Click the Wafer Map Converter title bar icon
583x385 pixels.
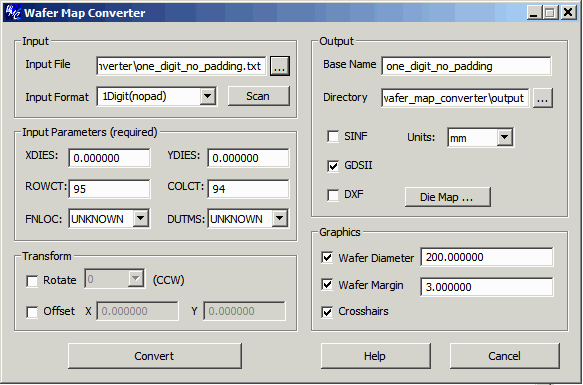tap(13, 13)
